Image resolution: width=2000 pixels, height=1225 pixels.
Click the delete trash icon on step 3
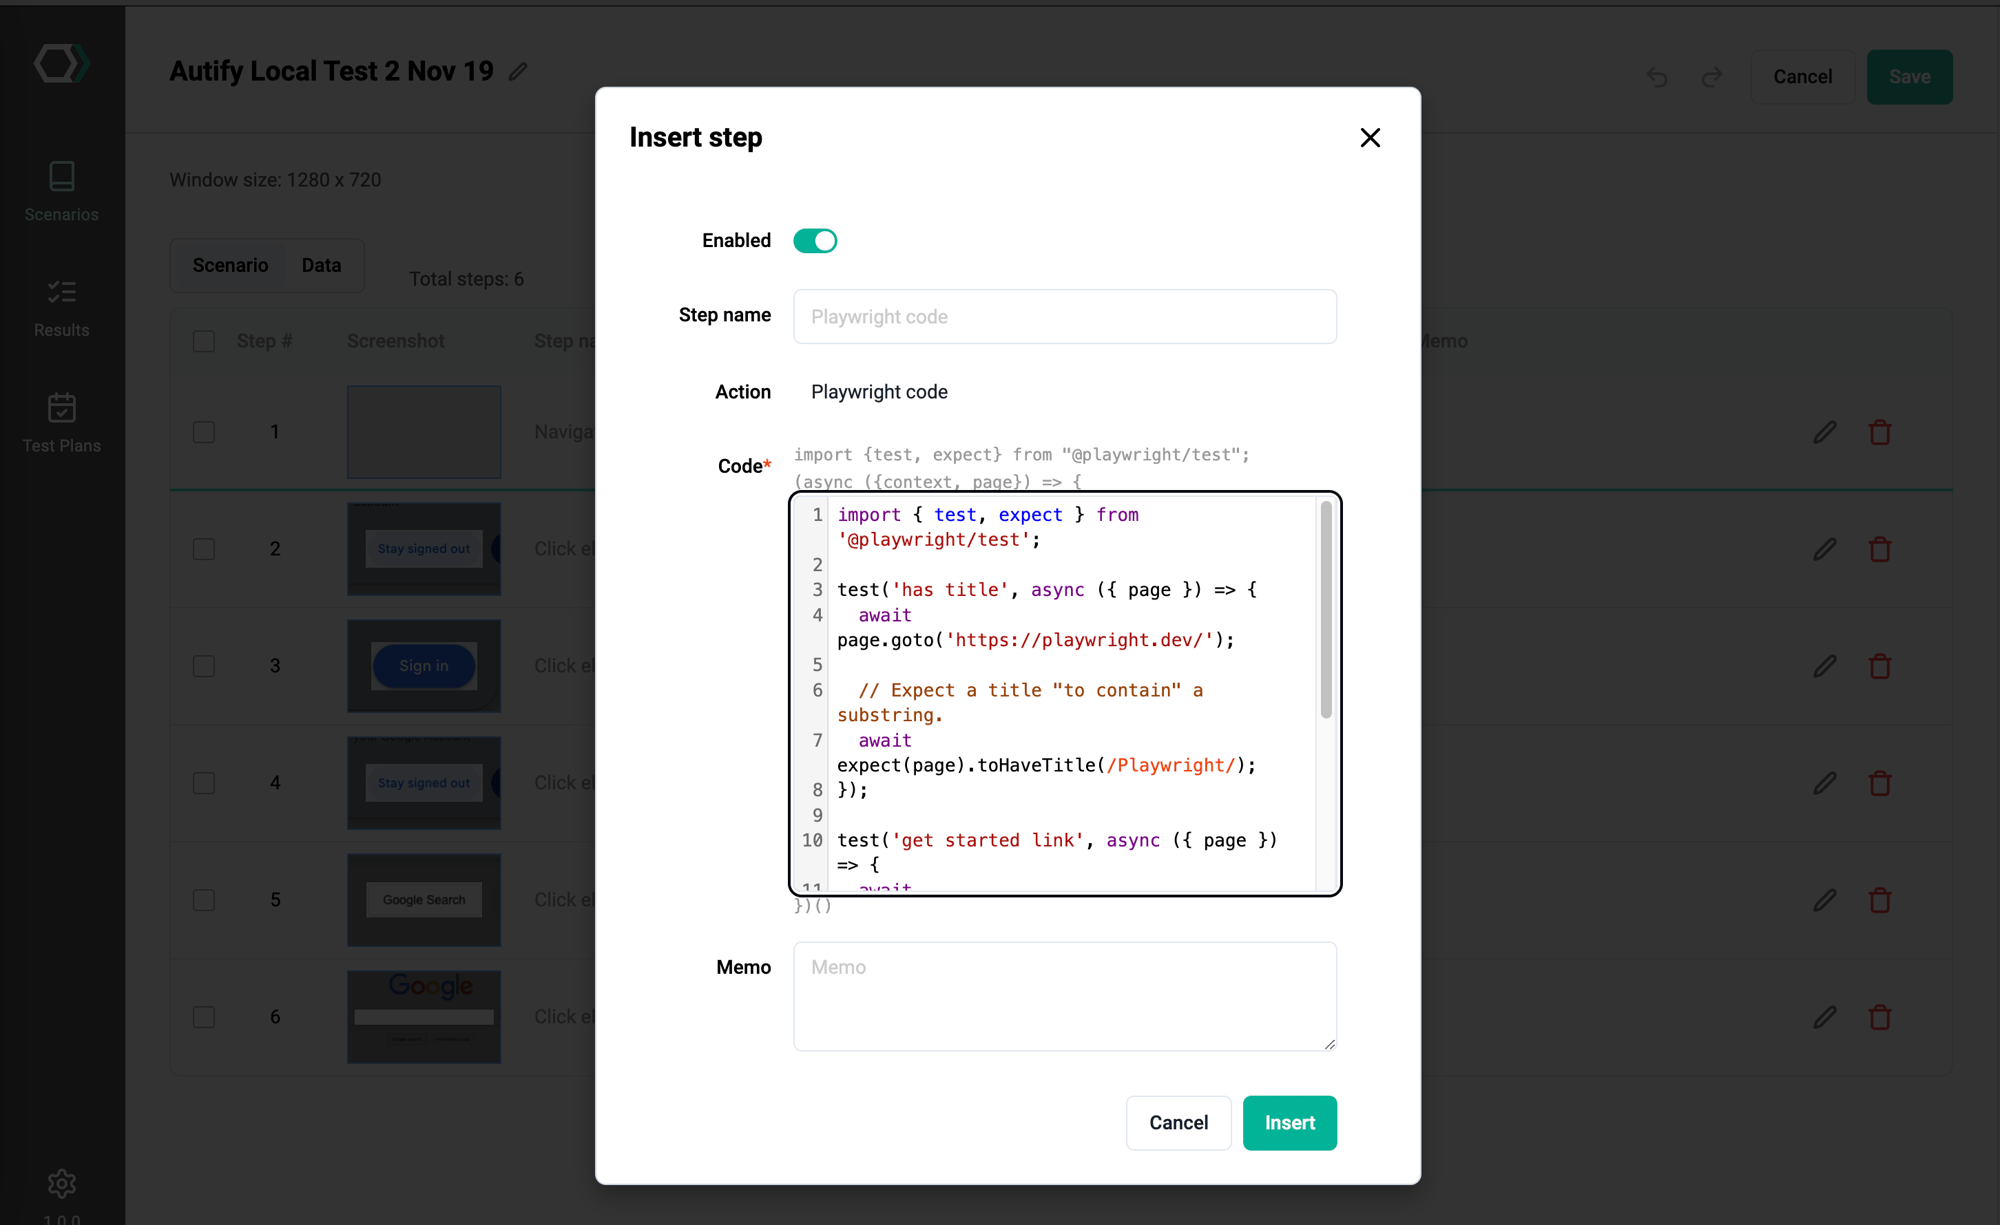[1880, 665]
